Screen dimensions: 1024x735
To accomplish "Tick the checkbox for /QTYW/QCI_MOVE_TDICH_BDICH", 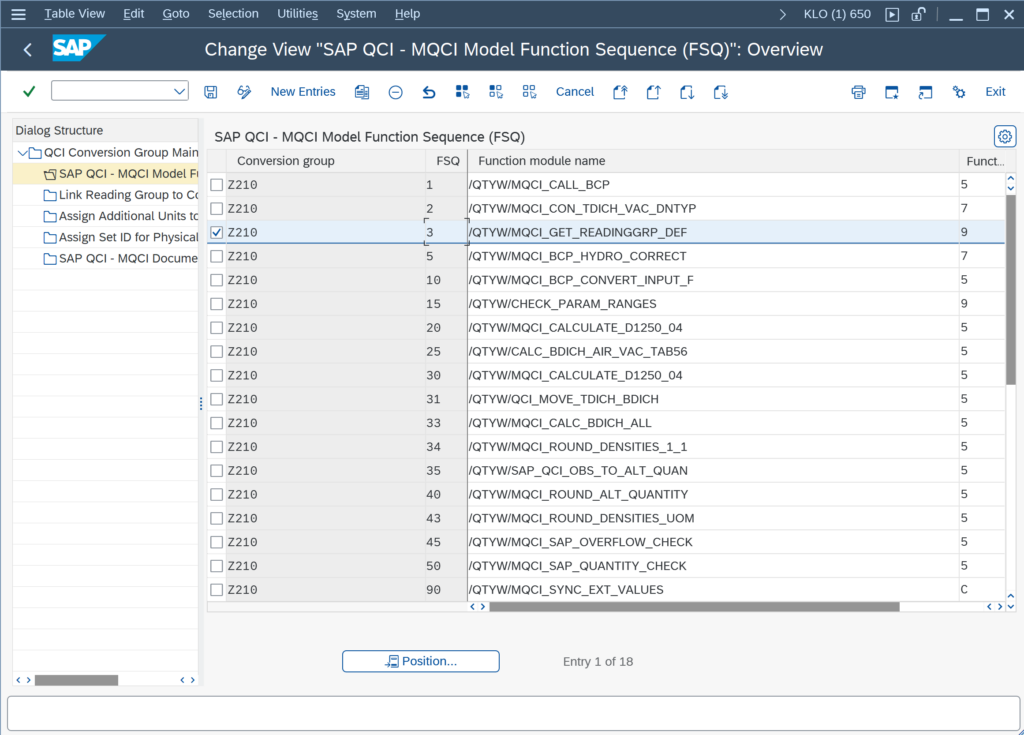I will [x=217, y=399].
